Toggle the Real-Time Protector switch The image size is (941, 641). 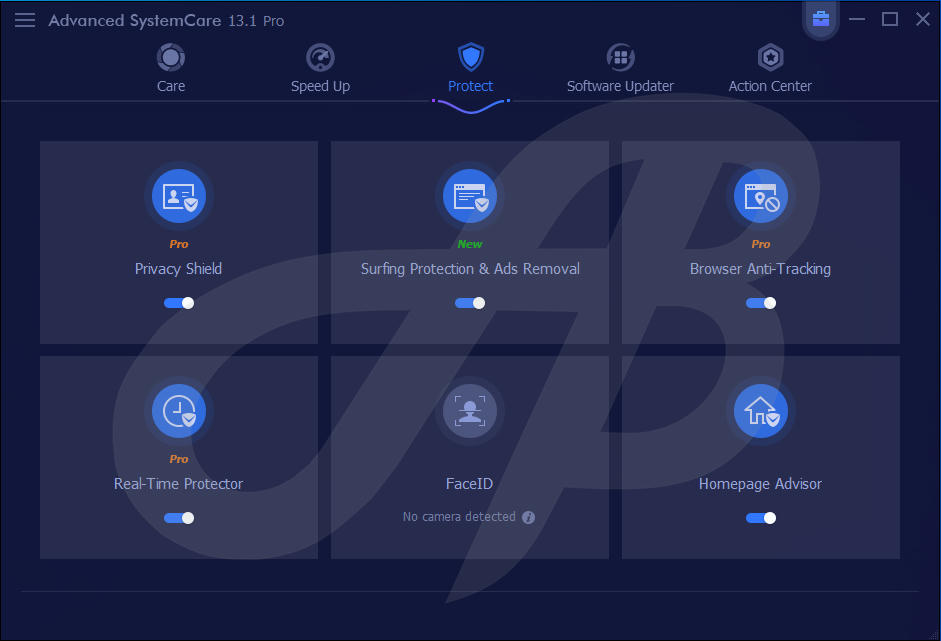[x=179, y=518]
